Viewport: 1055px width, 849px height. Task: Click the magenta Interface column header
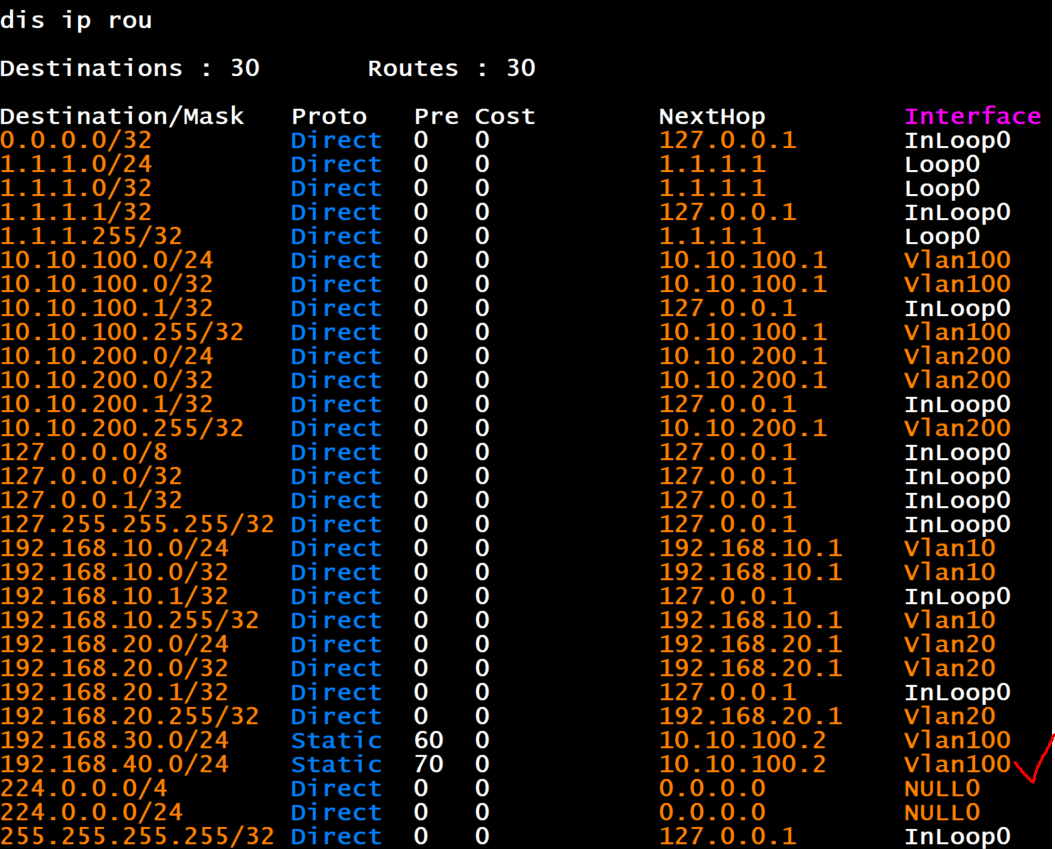[972, 116]
